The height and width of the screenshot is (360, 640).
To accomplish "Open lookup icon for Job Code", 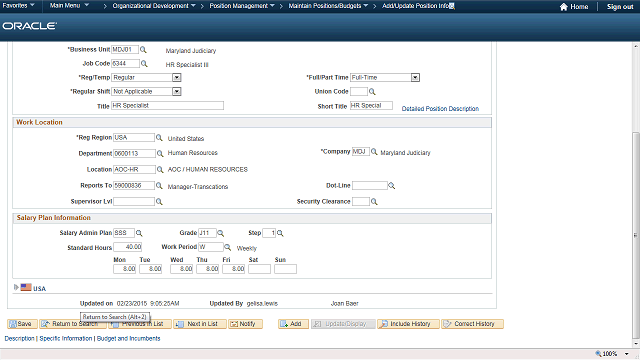I will point(144,64).
